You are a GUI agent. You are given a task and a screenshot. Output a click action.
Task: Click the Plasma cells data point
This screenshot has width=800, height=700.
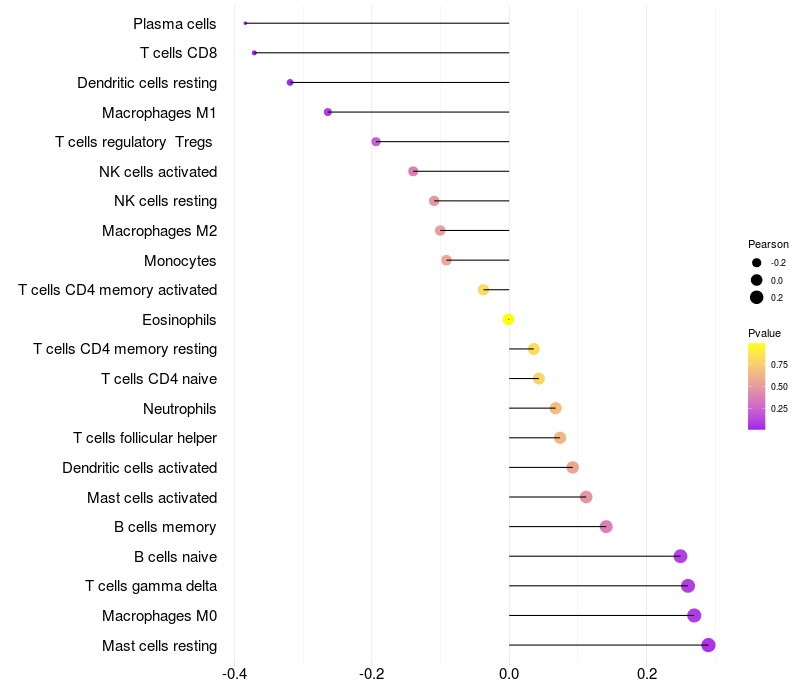(245, 23)
